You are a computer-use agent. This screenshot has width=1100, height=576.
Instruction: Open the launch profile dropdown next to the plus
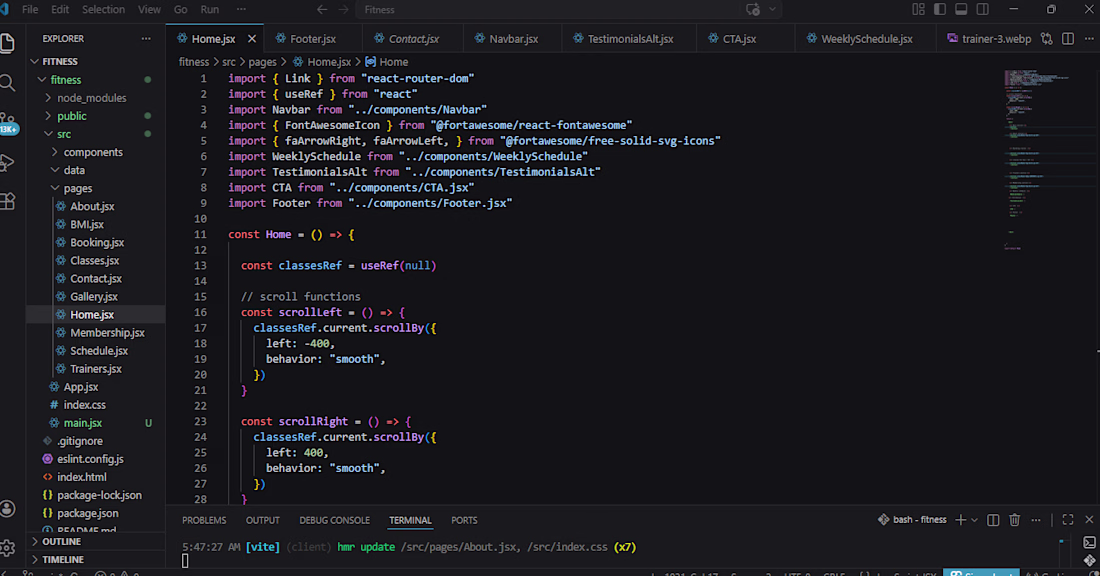pos(974,520)
